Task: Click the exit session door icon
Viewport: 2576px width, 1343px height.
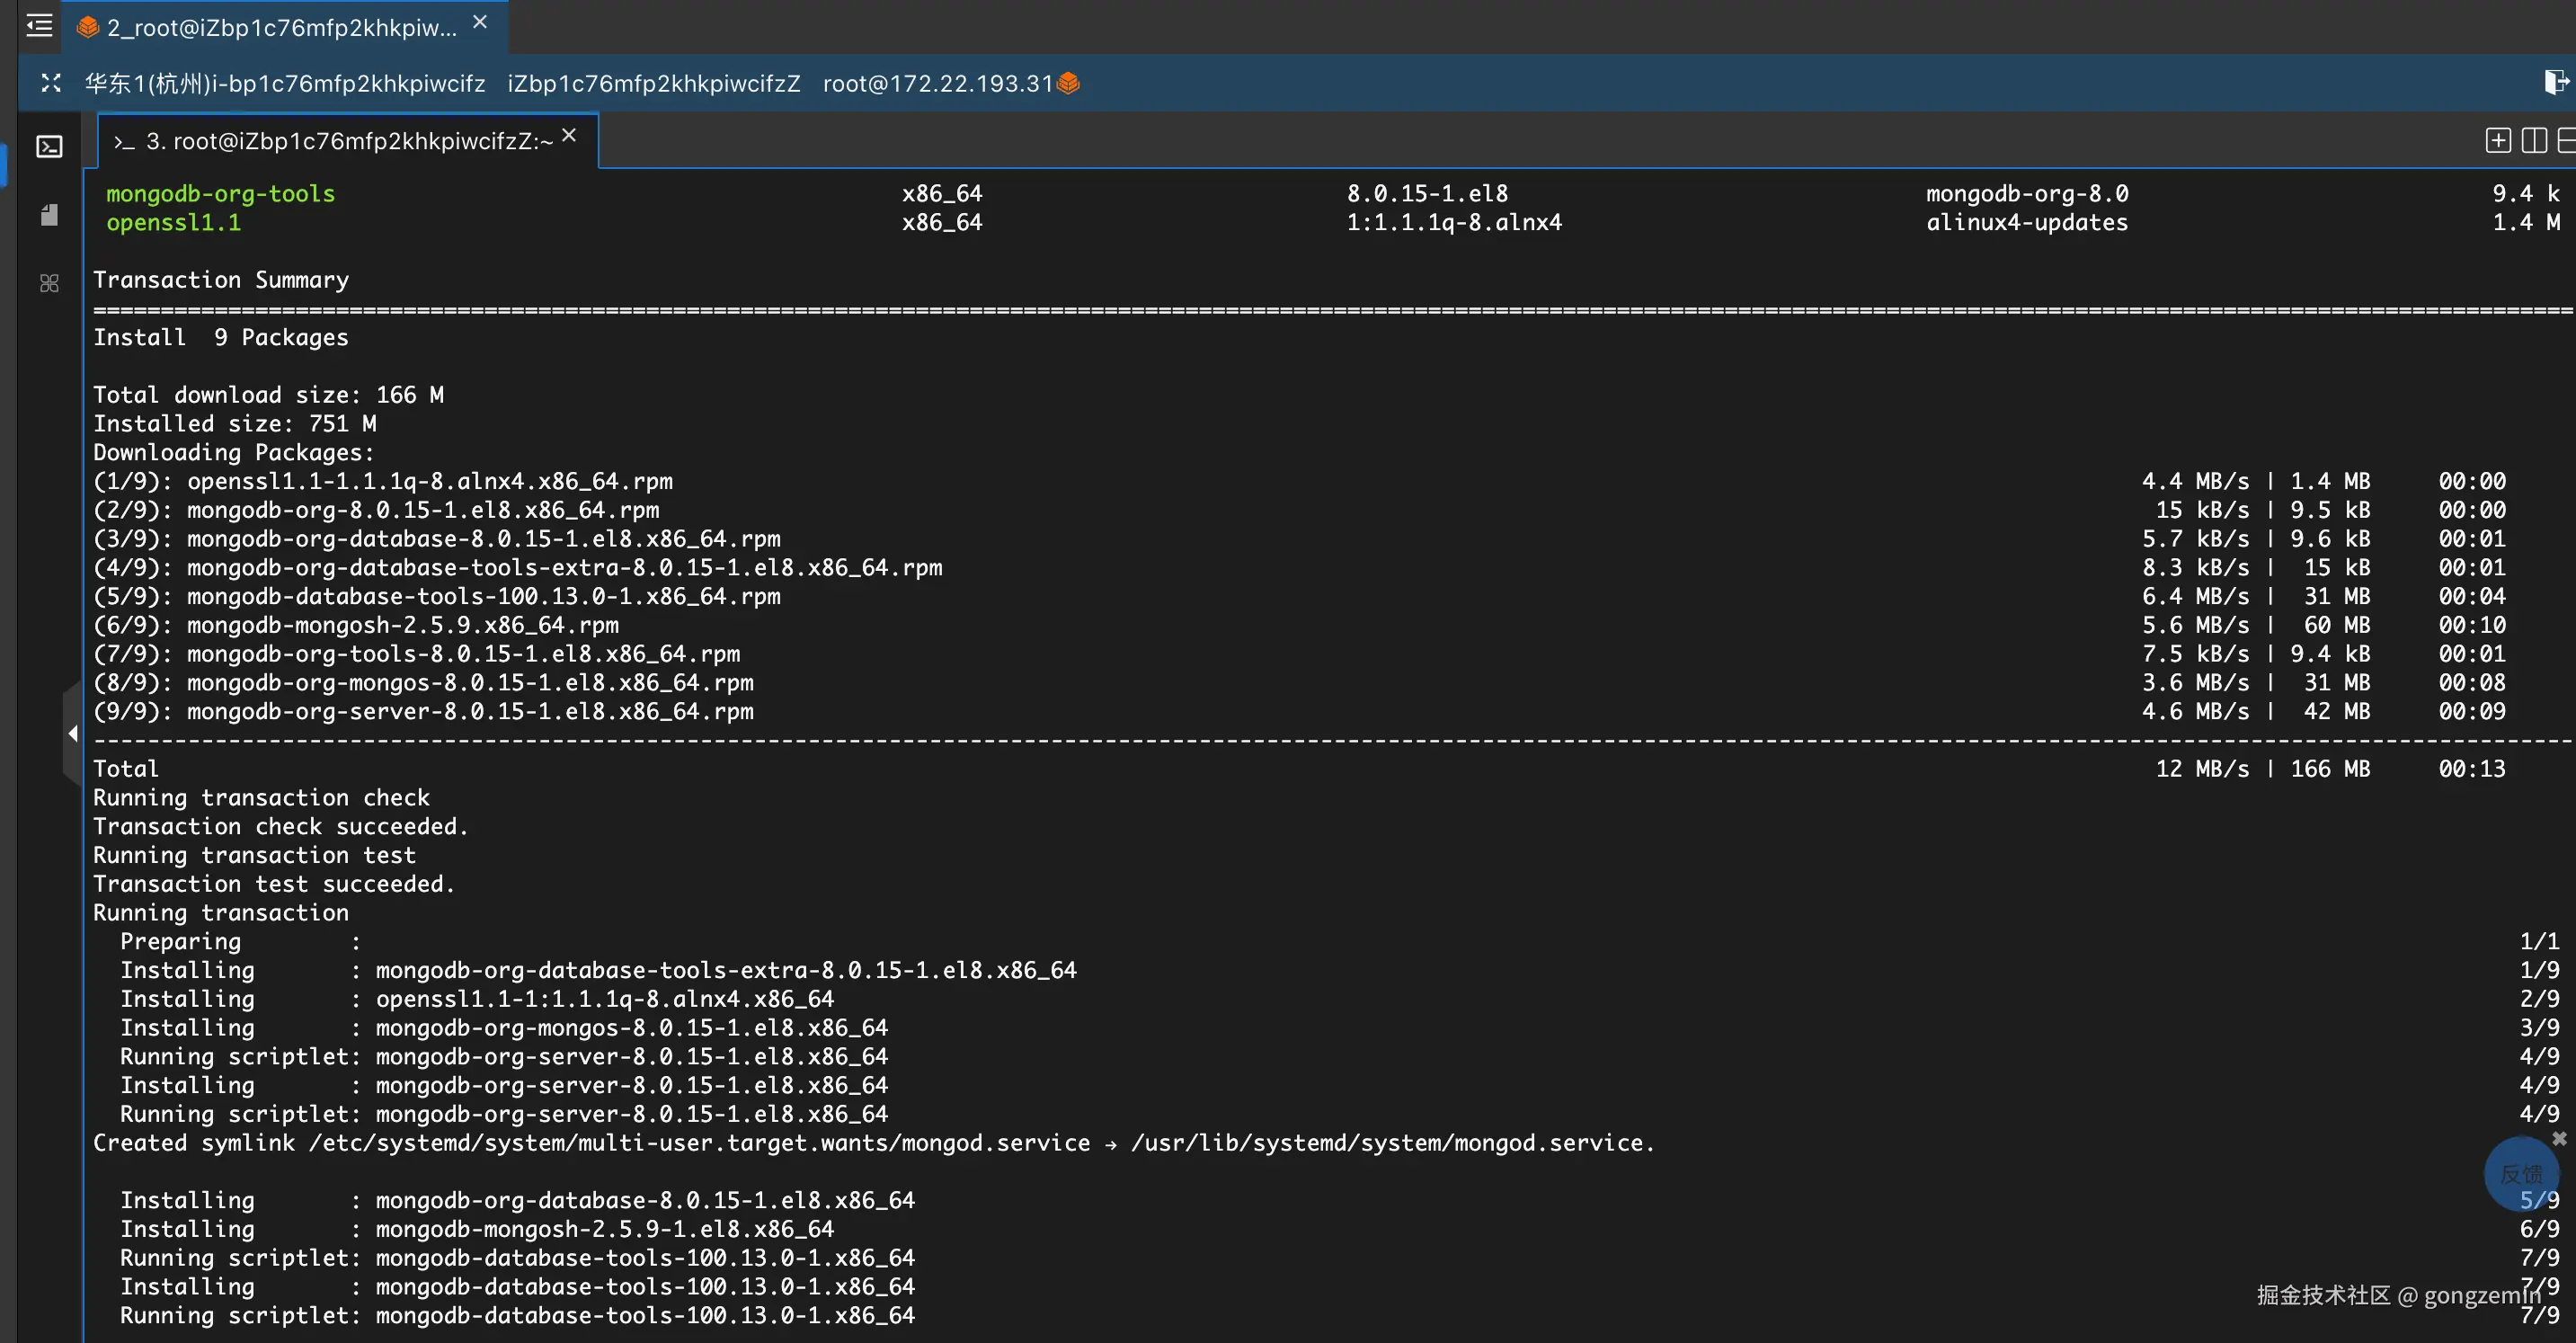Action: (2555, 82)
